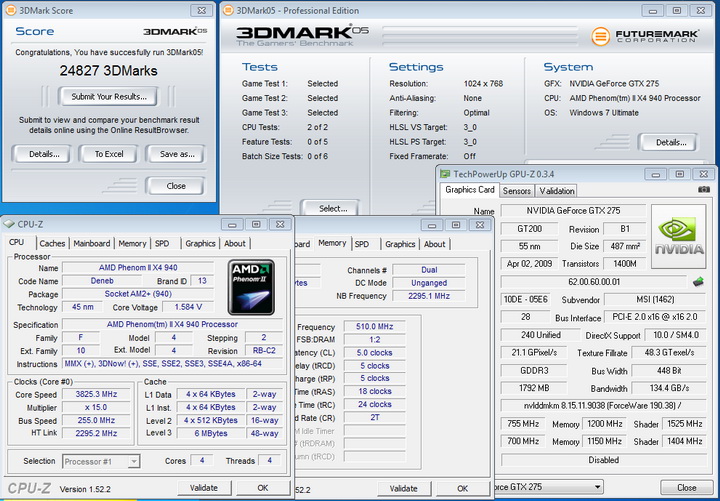This screenshot has height=501, width=720.
Task: Click the Bus Width value 448 Bit
Action: click(669, 370)
